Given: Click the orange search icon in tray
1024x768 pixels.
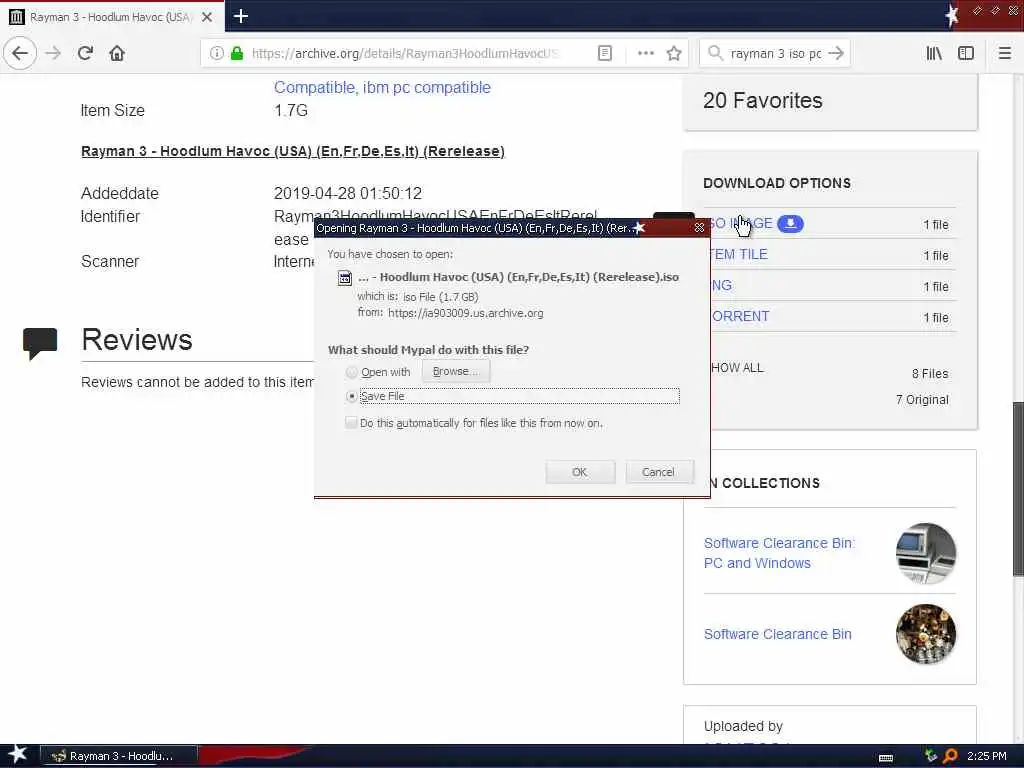Looking at the screenshot, I should coord(950,756).
